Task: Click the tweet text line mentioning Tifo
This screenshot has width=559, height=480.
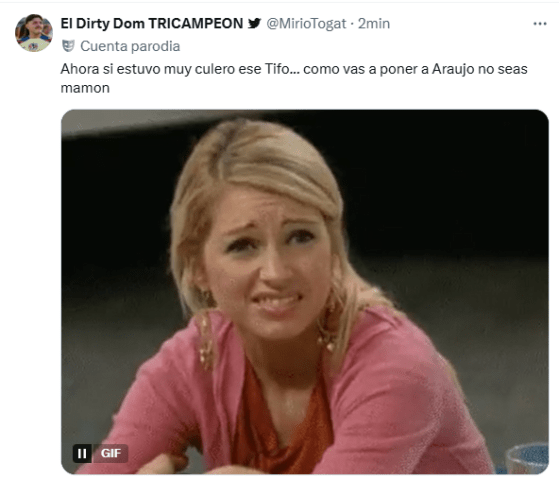Action: pyautogui.click(x=294, y=69)
